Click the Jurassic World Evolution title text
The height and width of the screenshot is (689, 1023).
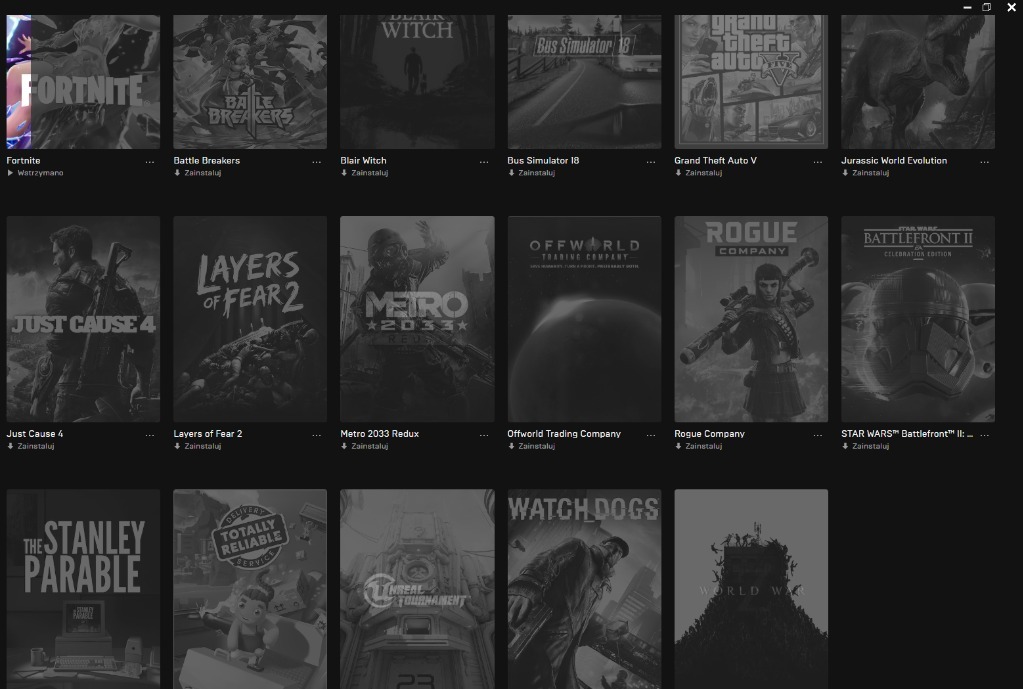[x=894, y=161]
